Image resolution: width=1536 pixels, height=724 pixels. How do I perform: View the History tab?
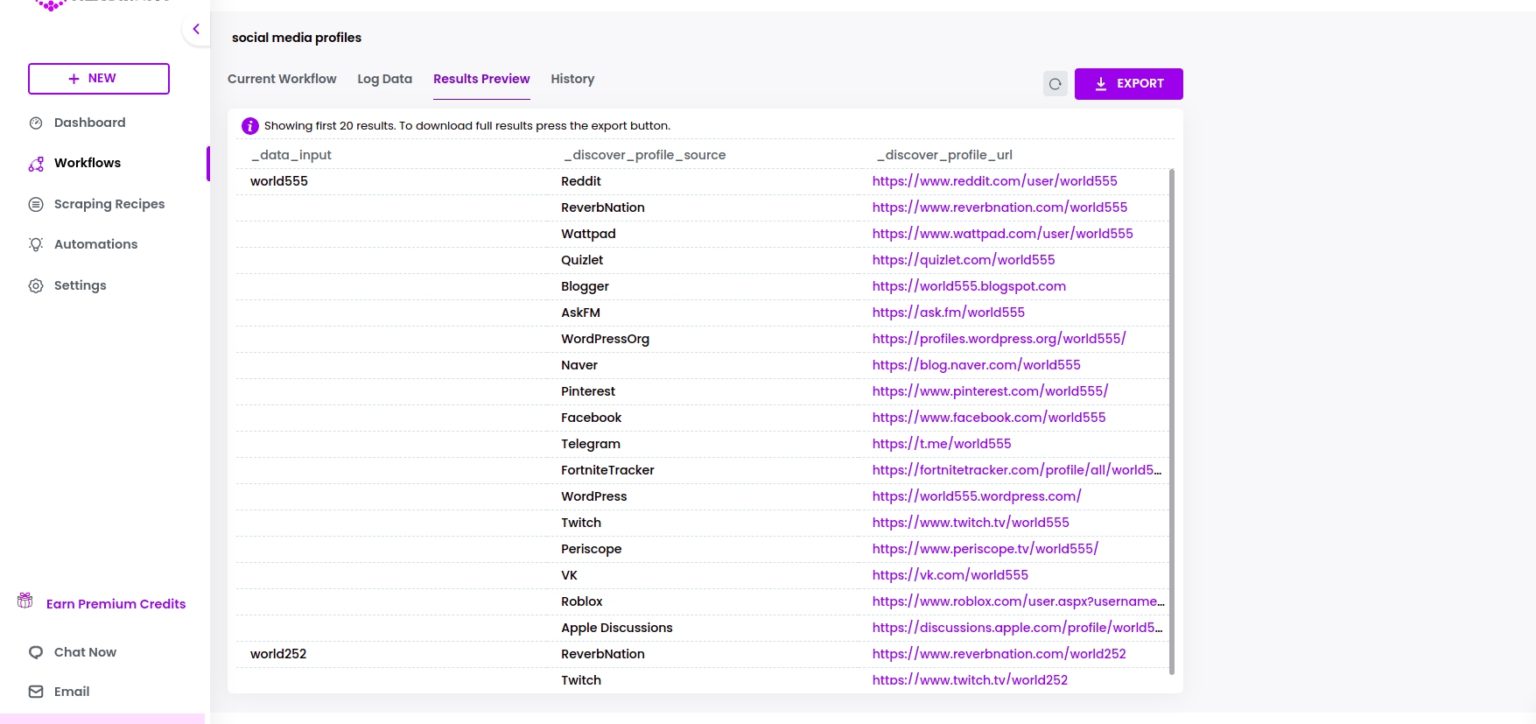(571, 78)
